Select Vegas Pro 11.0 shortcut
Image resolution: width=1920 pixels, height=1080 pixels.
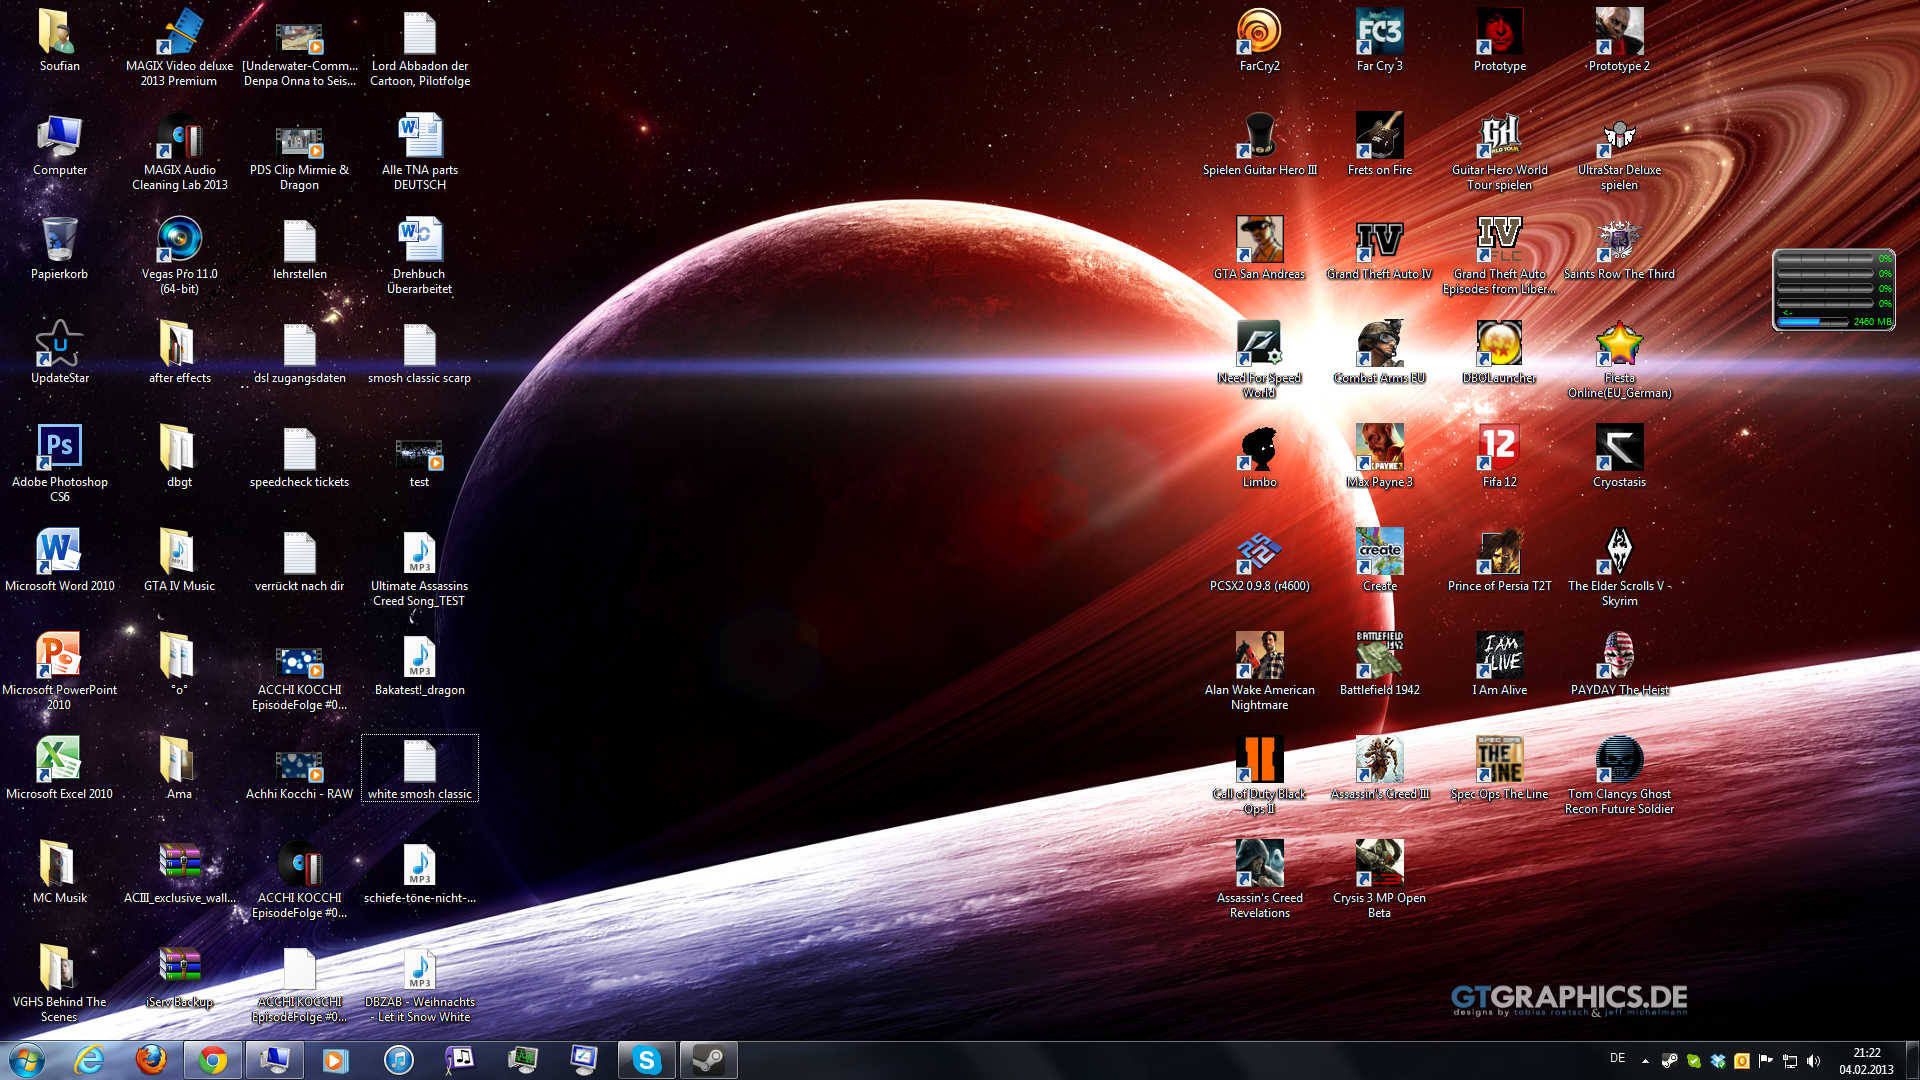(x=179, y=255)
